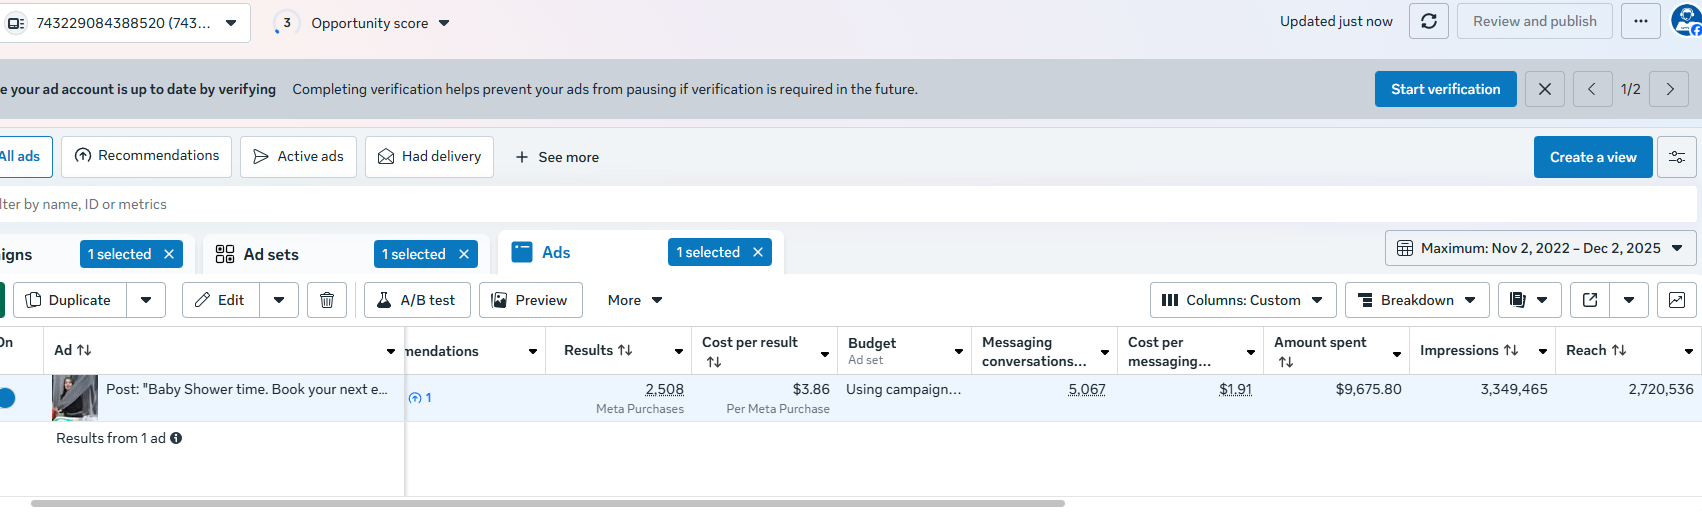Screen dimensions: 1702x515
Task: Open the export report icon
Action: 1590,300
